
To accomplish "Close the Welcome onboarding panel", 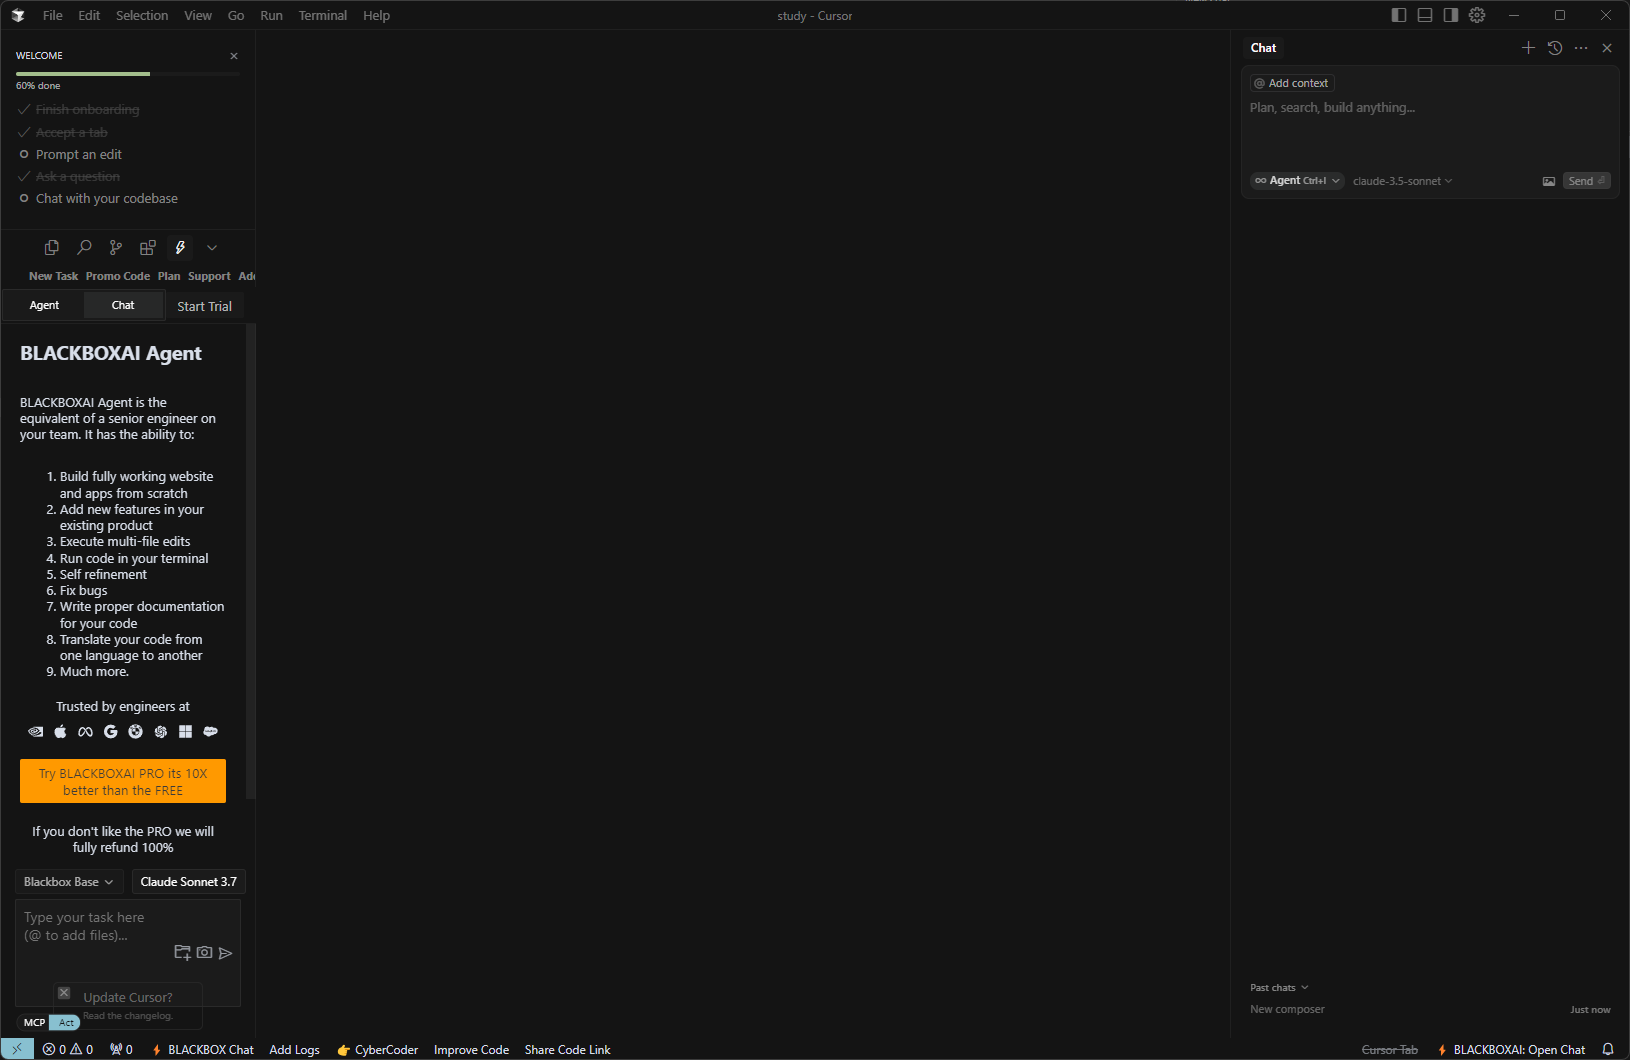I will [x=234, y=56].
